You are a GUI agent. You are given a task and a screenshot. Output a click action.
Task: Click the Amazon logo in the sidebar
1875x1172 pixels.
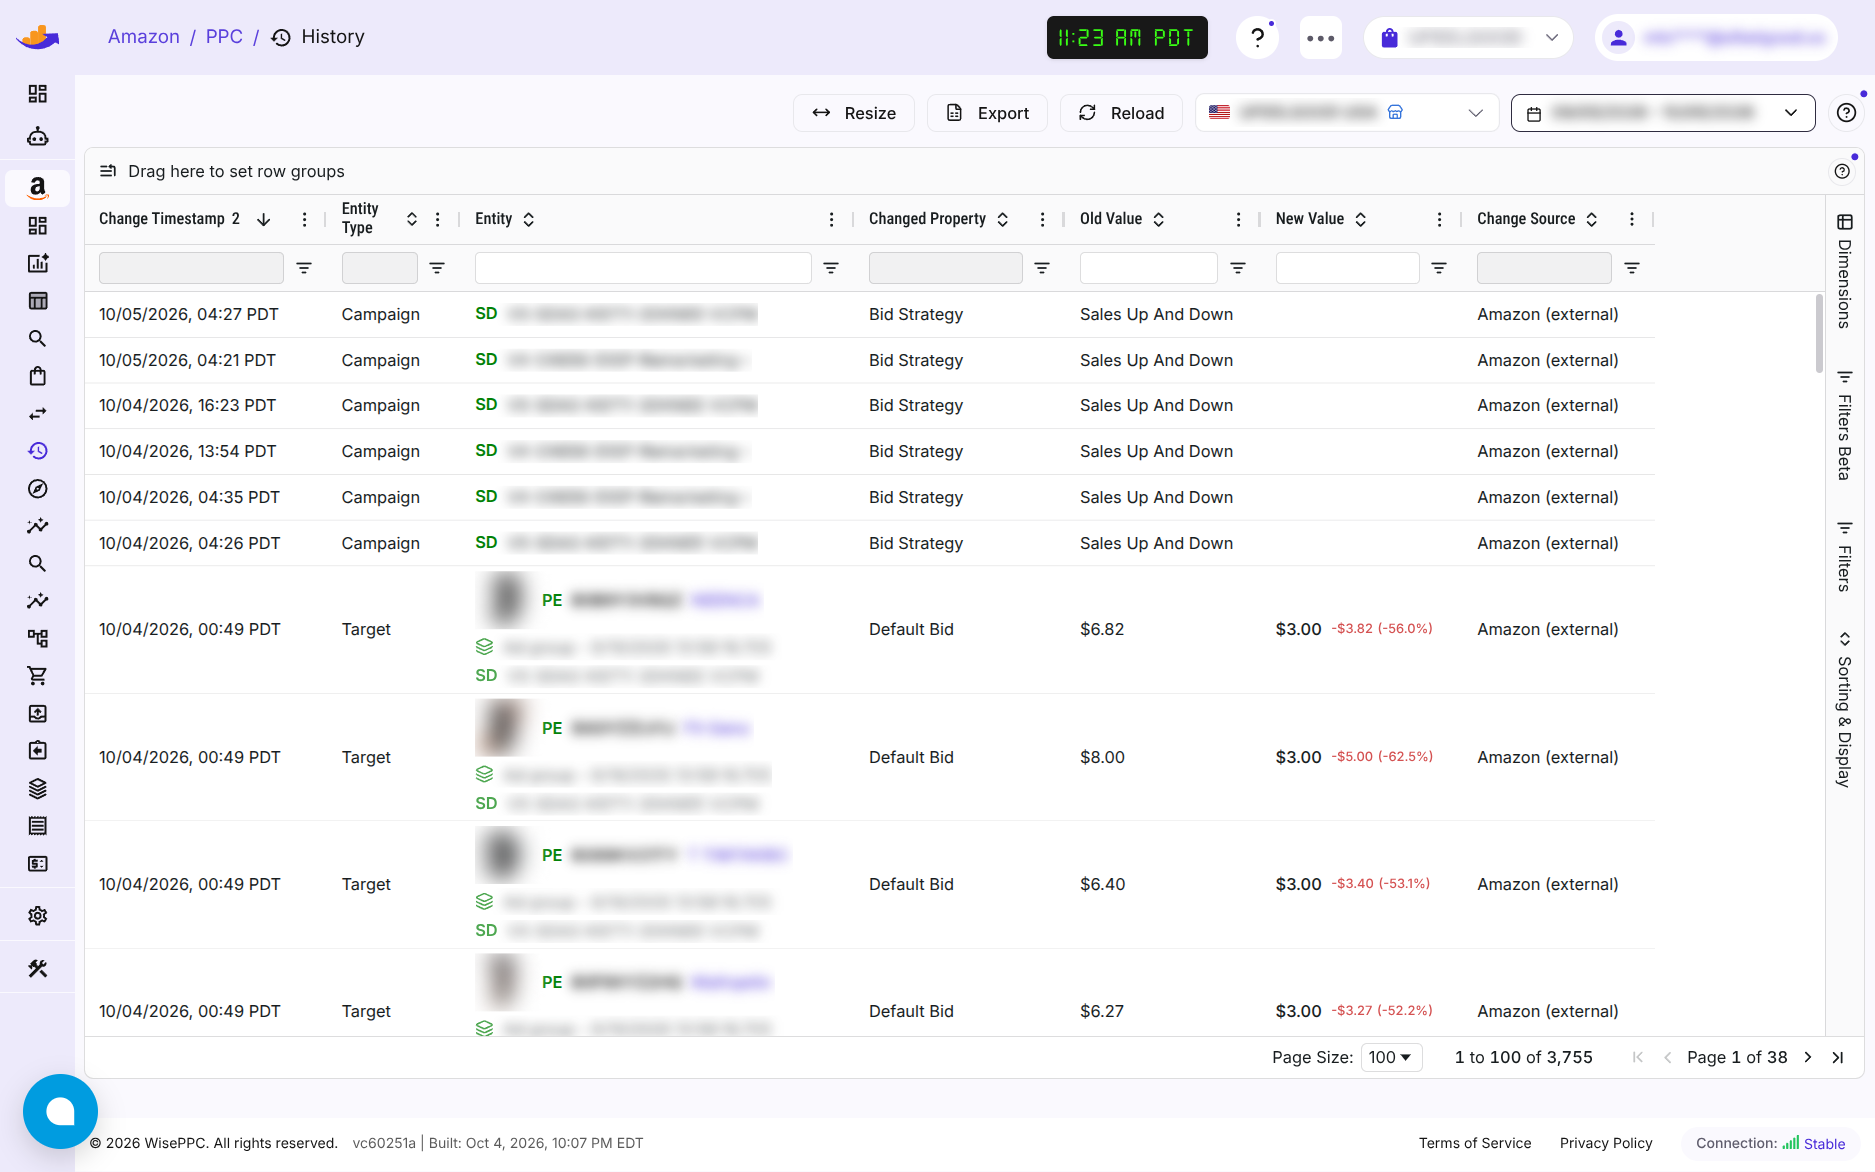37,188
